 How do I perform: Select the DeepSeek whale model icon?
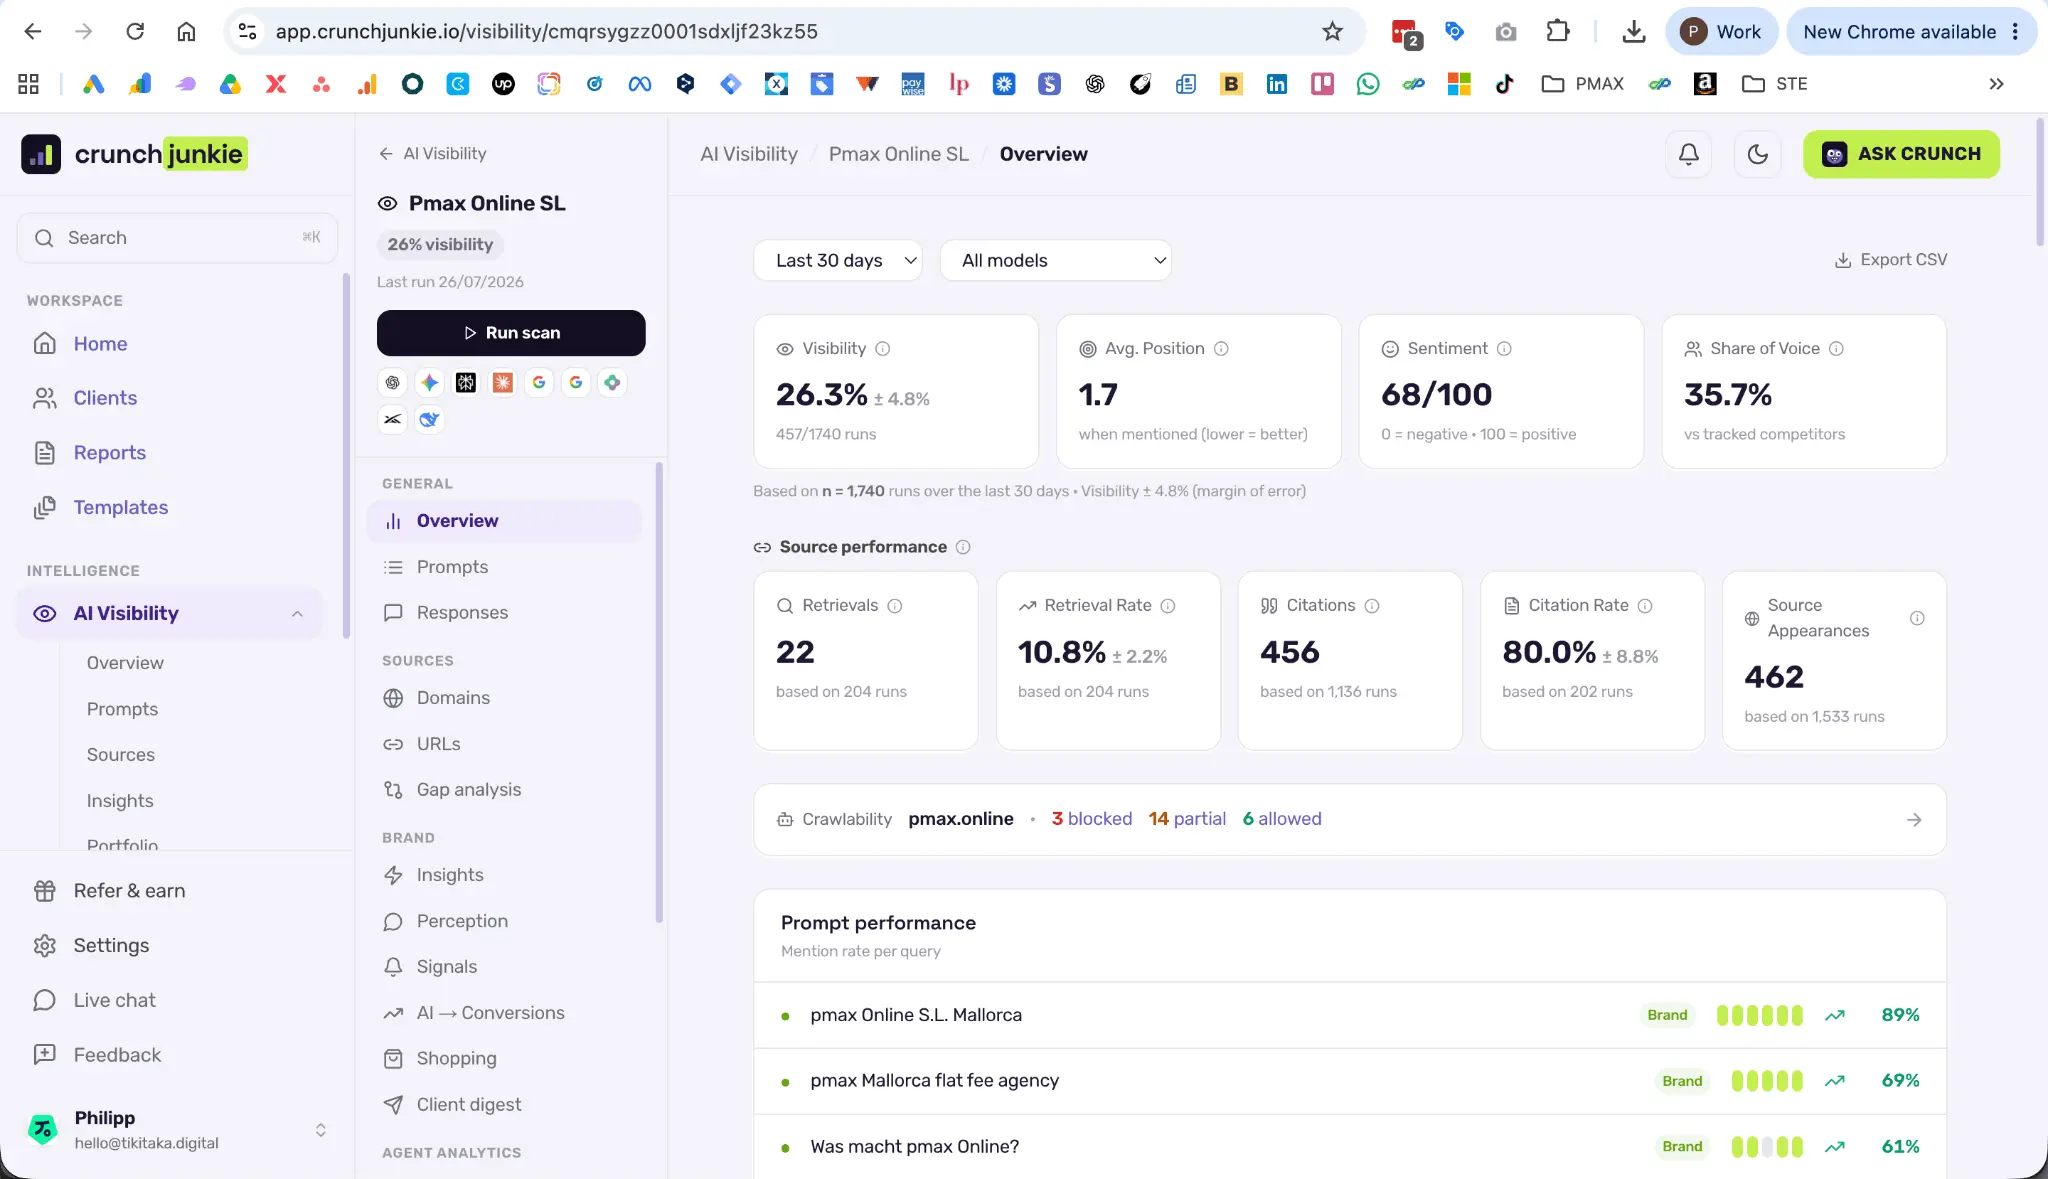pos(429,419)
